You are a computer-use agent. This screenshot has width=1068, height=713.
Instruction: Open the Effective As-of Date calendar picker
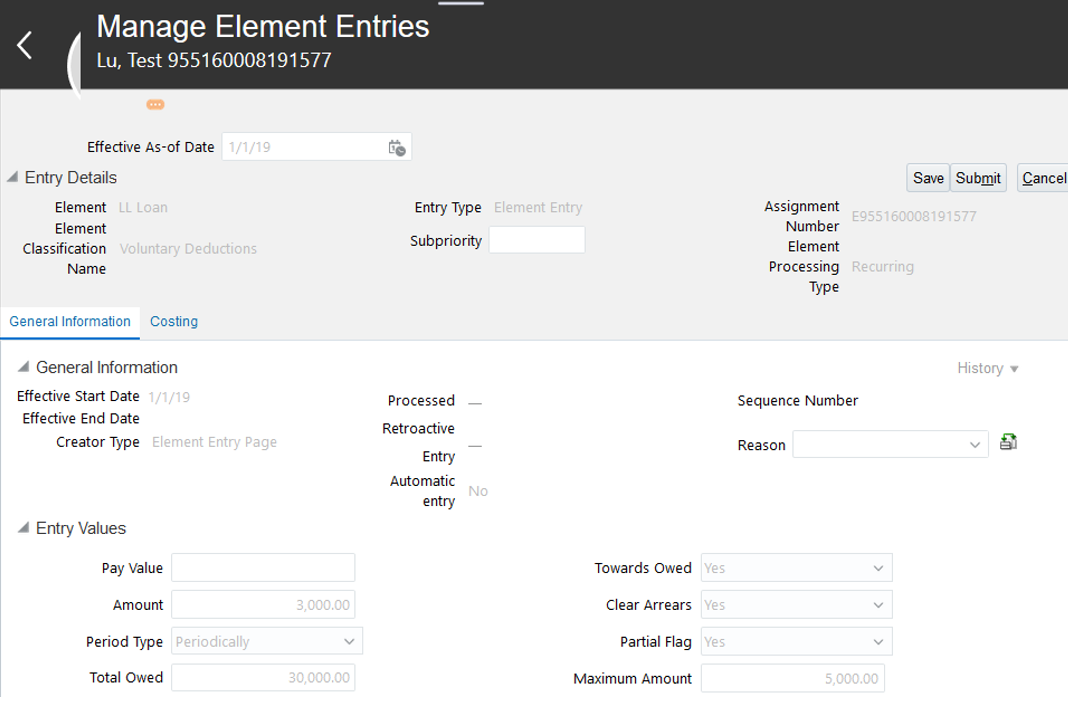coord(397,147)
